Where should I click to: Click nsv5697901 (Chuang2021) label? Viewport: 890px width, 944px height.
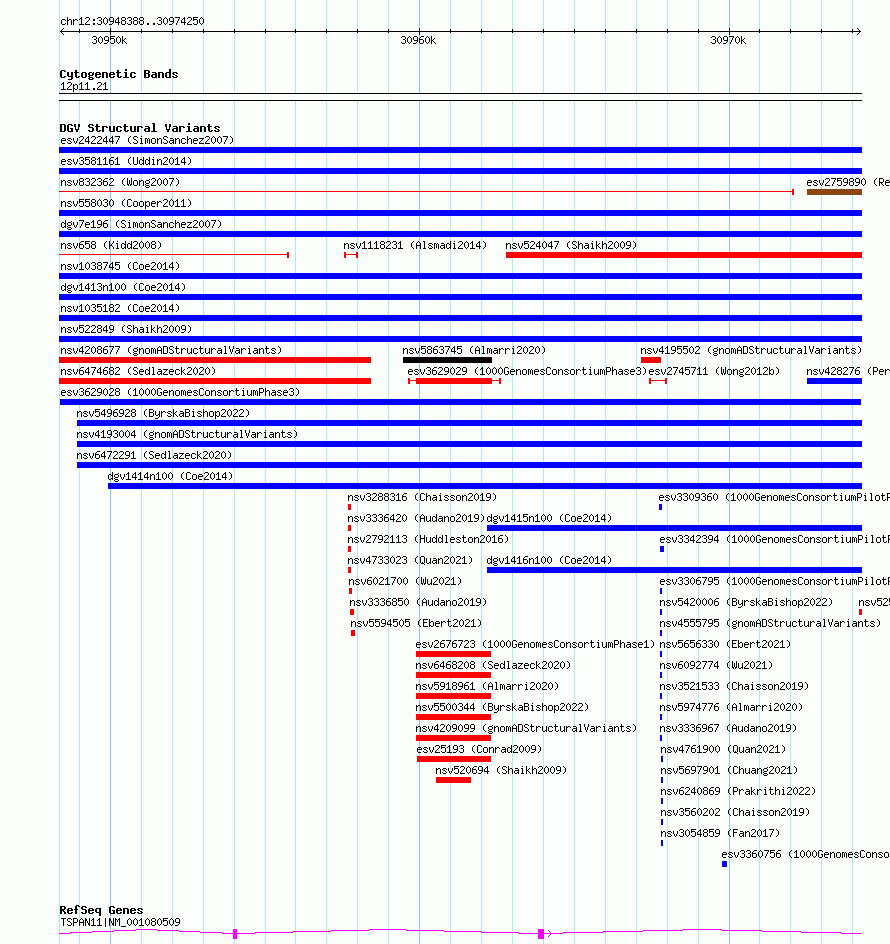pyautogui.click(x=729, y=771)
